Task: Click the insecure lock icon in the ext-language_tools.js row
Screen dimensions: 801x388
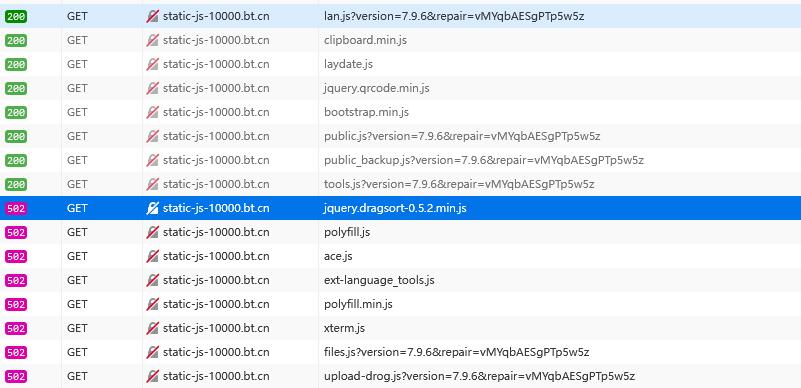Action: pyautogui.click(x=152, y=280)
